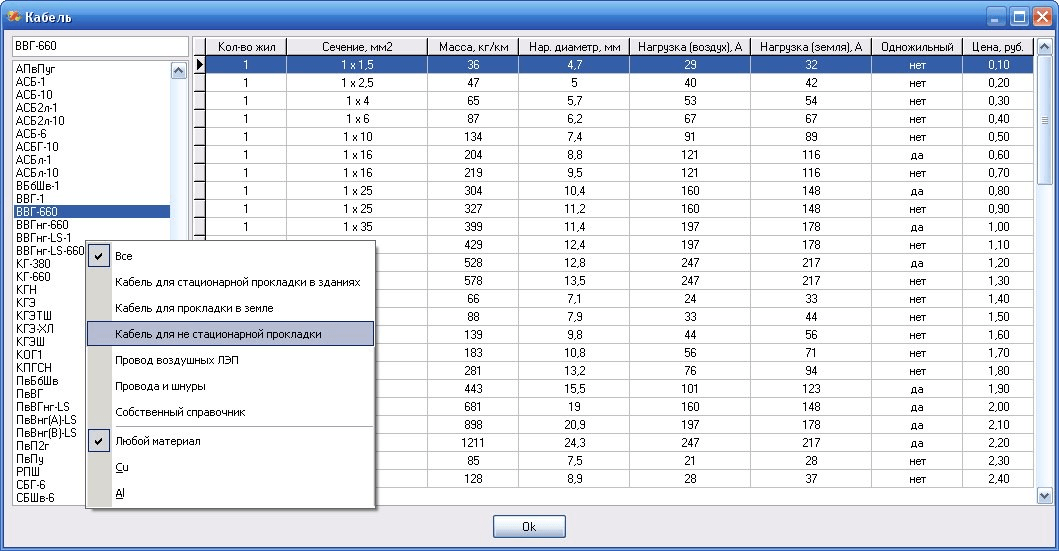Select 'КГН' in cable list
1059x551 pixels.
point(26,289)
